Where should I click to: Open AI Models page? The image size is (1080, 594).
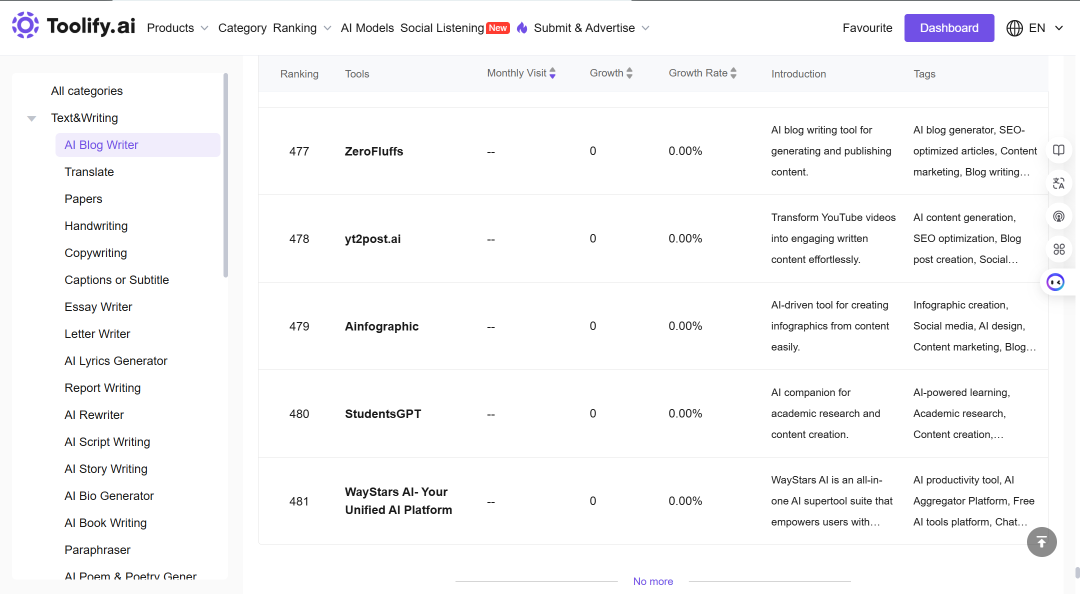coord(367,28)
